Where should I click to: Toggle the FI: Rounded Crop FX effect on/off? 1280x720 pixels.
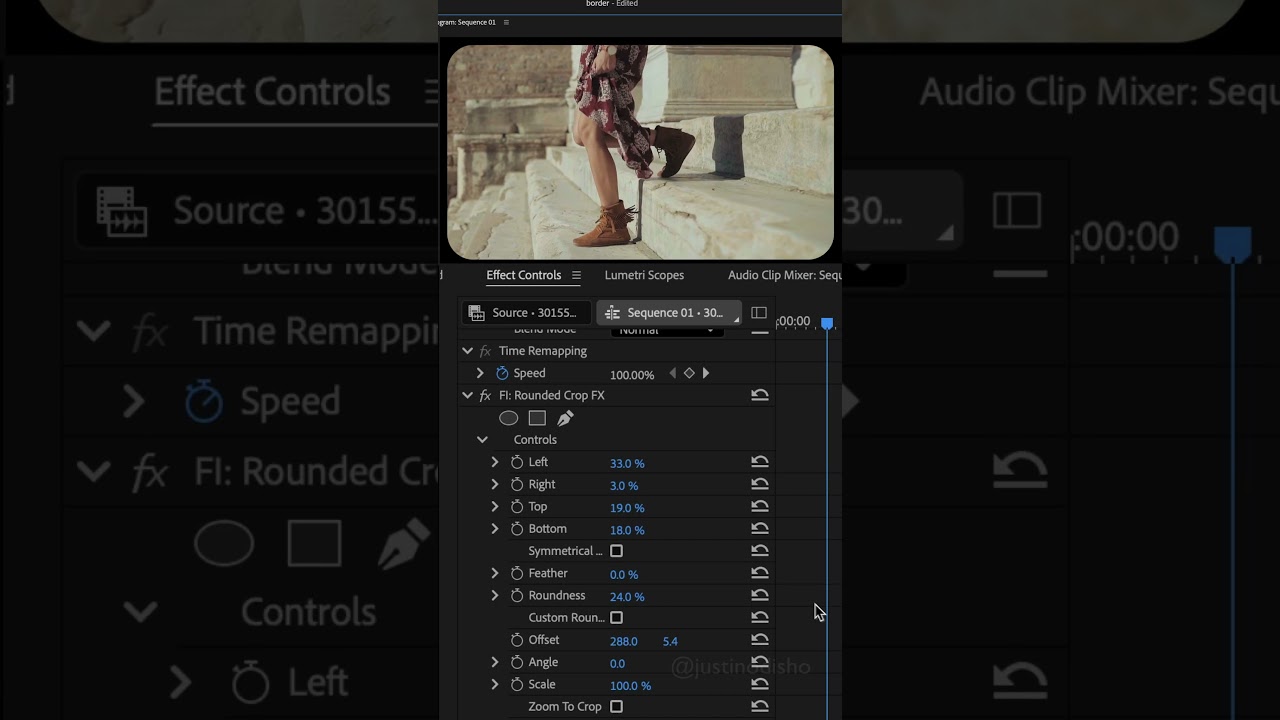click(485, 395)
